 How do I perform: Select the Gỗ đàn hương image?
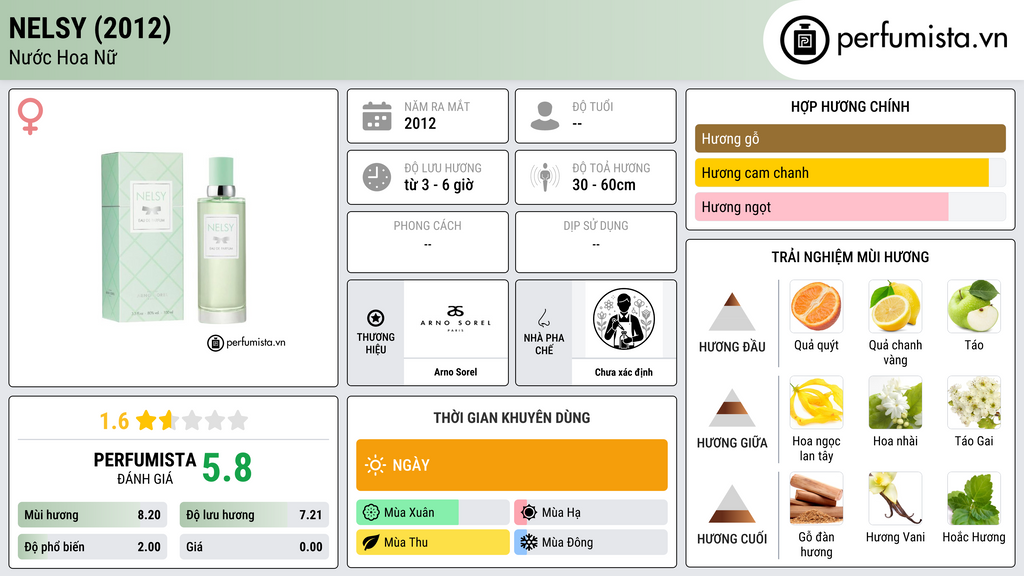pyautogui.click(x=816, y=498)
